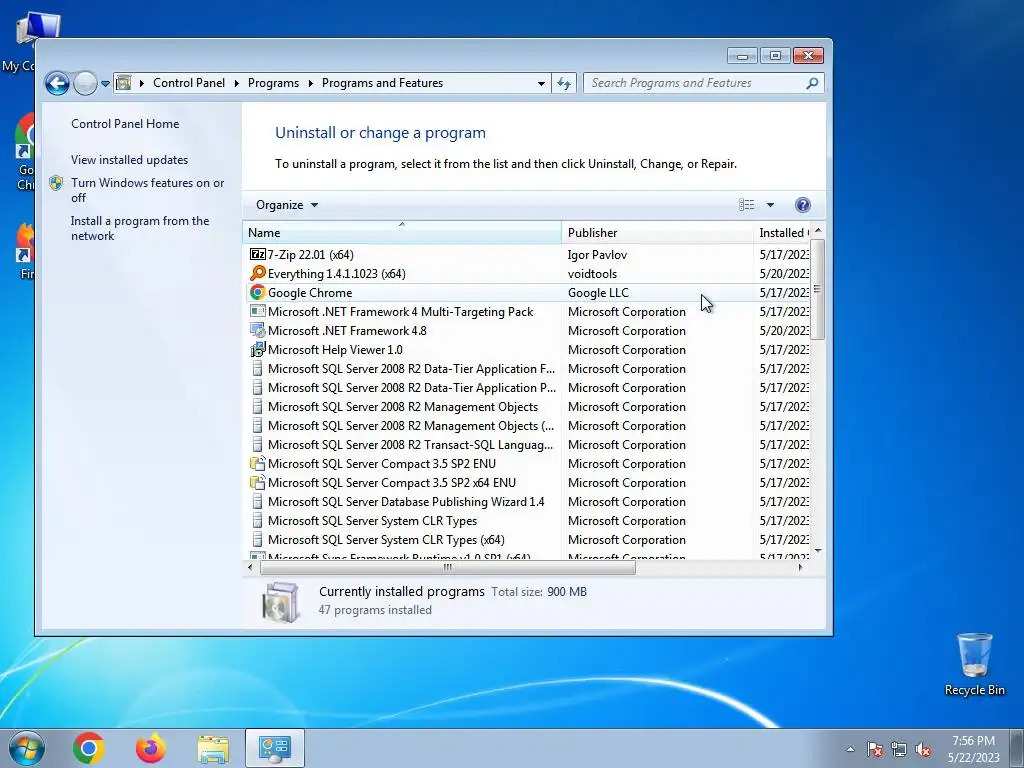The image size is (1024, 768).
Task: Open the Organize menu
Action: tap(287, 205)
